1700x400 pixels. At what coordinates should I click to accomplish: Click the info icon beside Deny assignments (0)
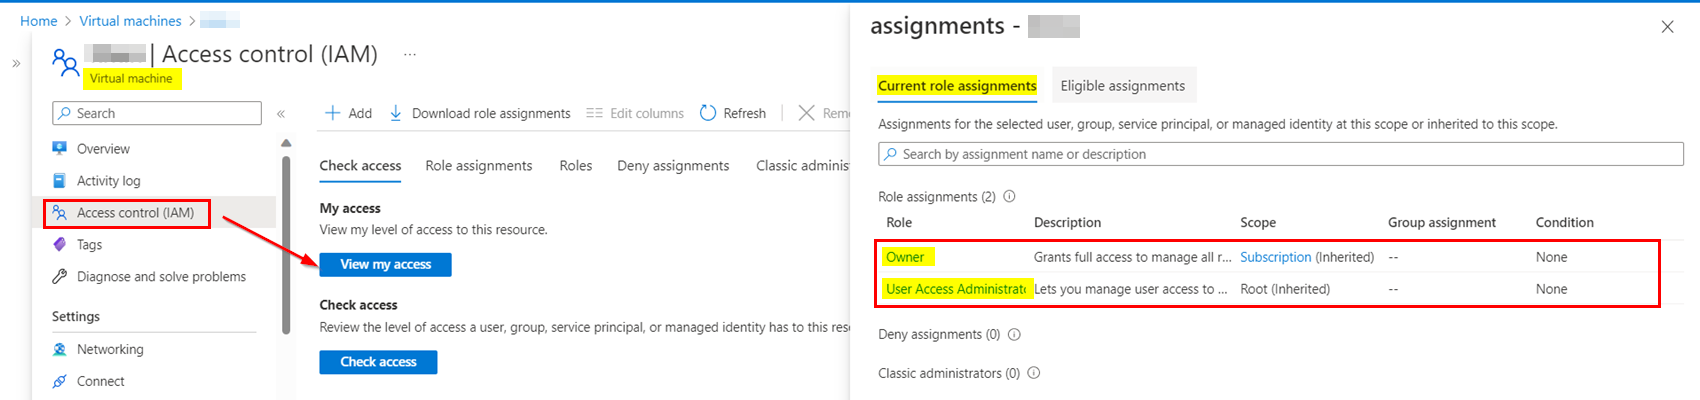tap(1014, 335)
